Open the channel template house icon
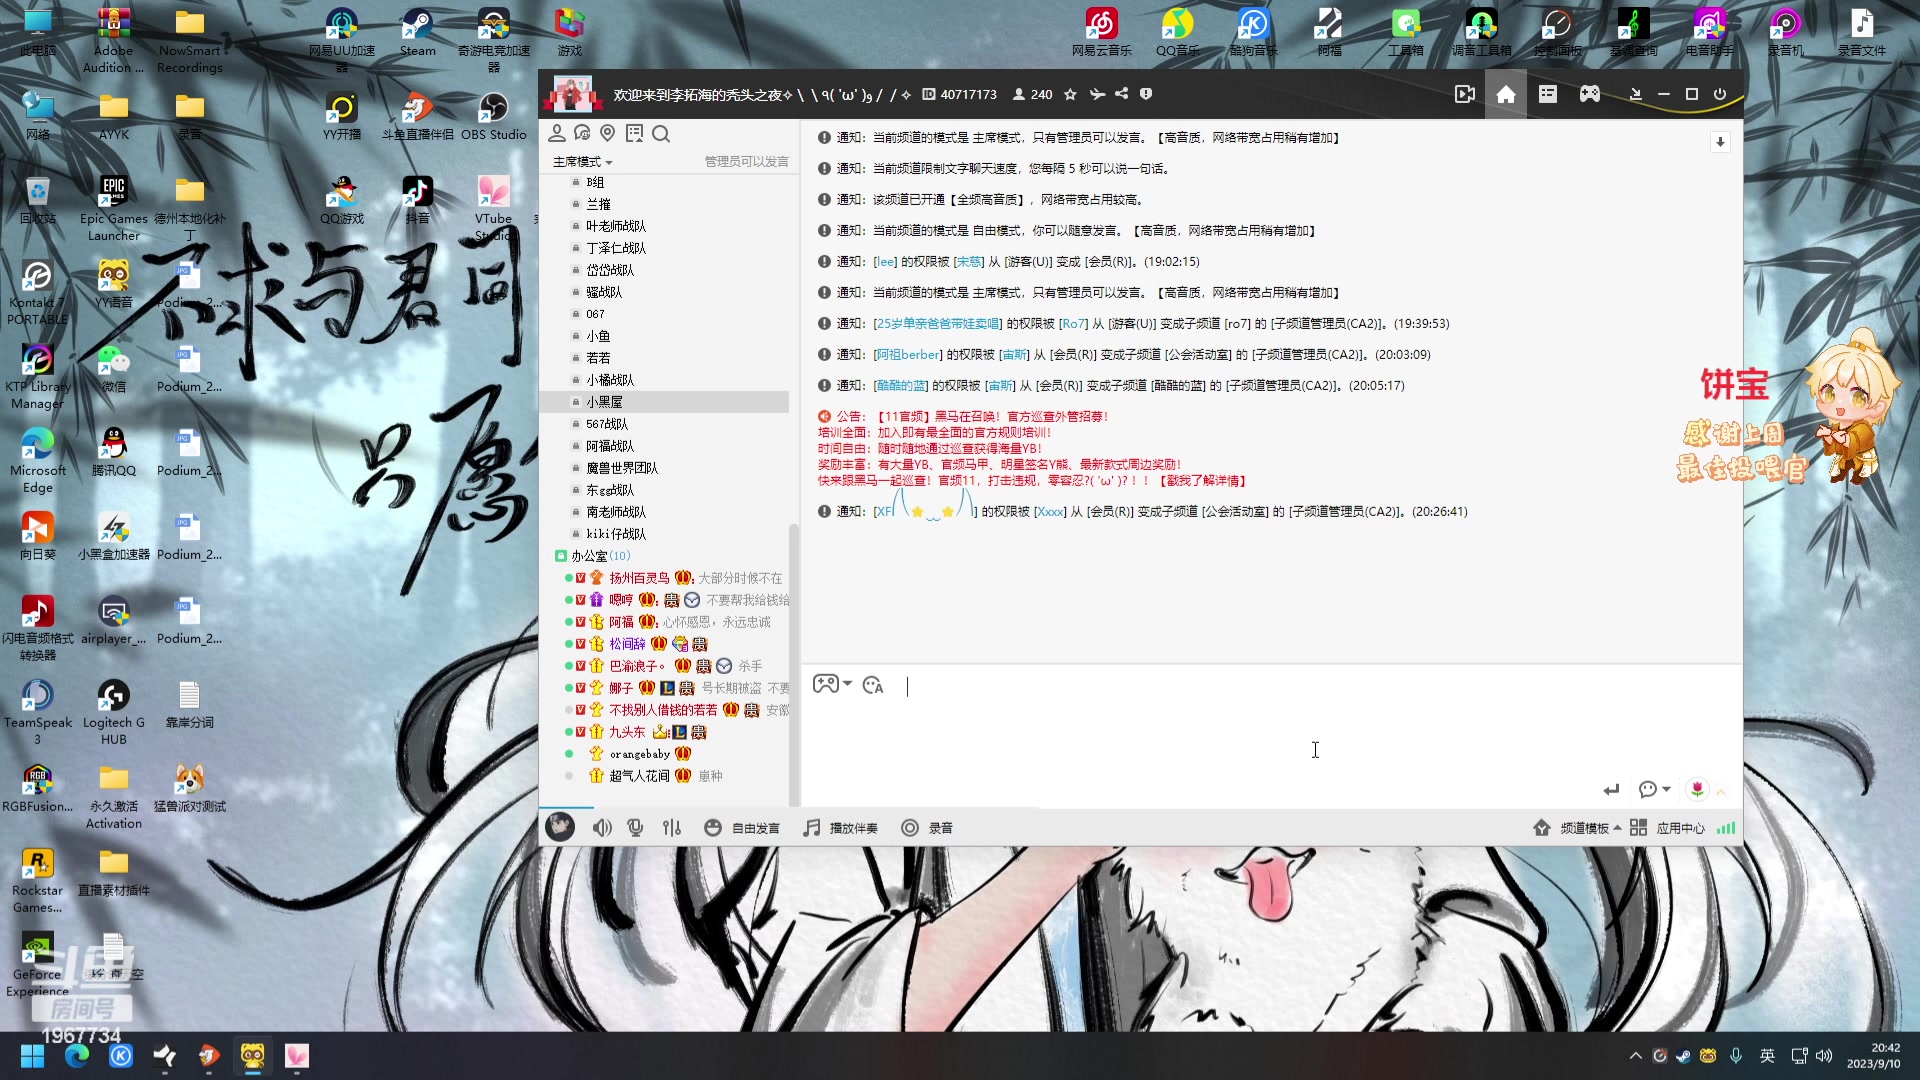Screen dimensions: 1920x1080 [1541, 828]
